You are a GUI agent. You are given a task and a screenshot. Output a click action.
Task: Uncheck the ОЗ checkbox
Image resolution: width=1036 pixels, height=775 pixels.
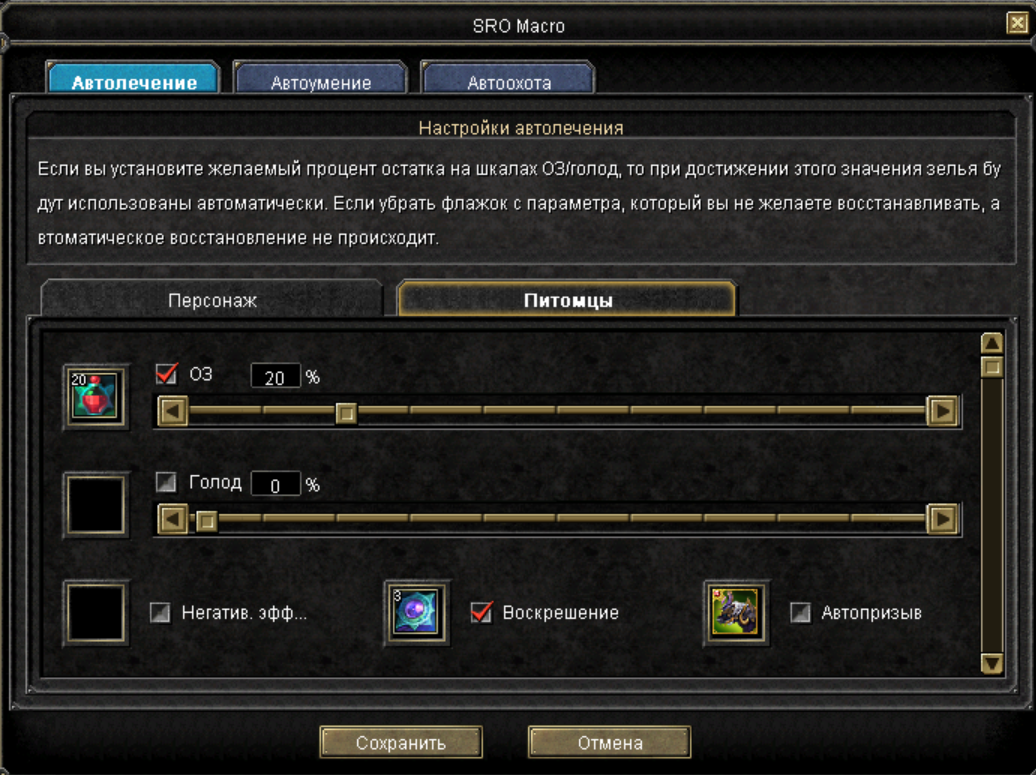(x=166, y=374)
